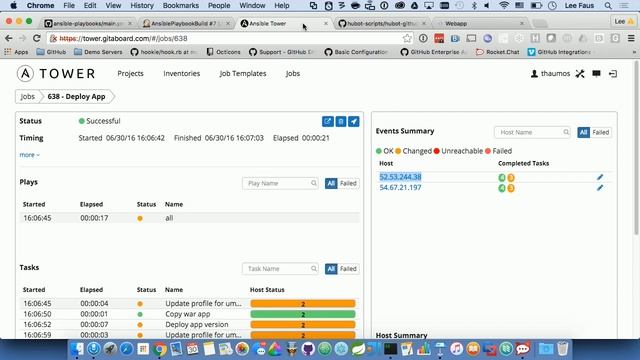Image resolution: width=640 pixels, height=360 pixels.
Task: Open GitHub Desktop in the dock
Action: 308,349
